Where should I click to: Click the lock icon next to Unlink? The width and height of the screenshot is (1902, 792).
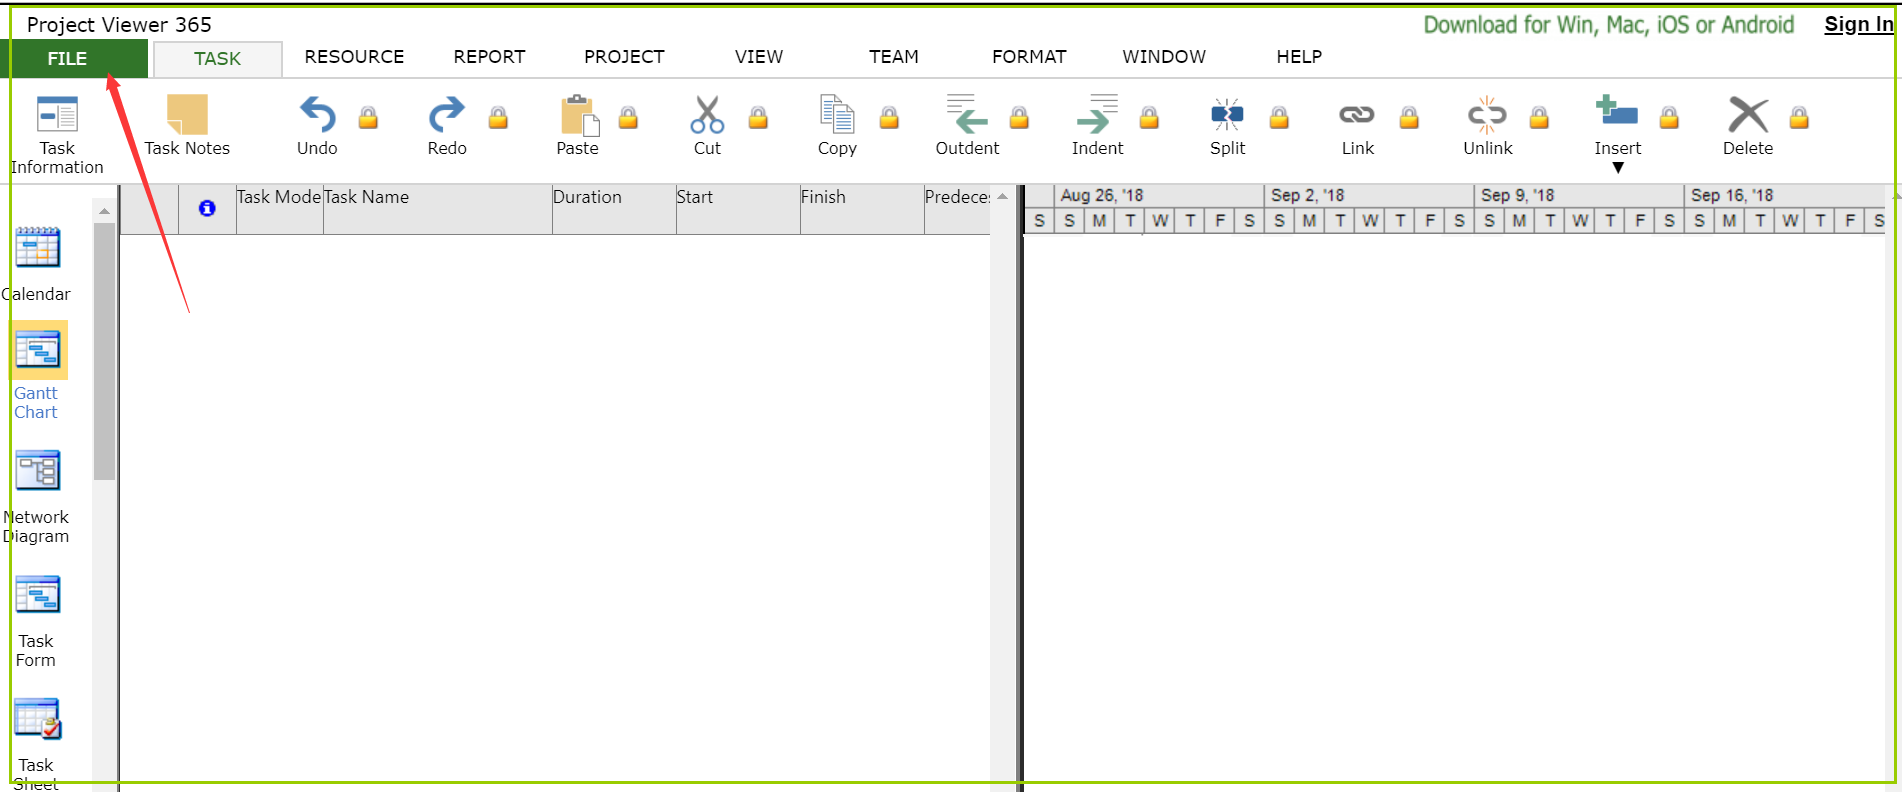[x=1539, y=118]
